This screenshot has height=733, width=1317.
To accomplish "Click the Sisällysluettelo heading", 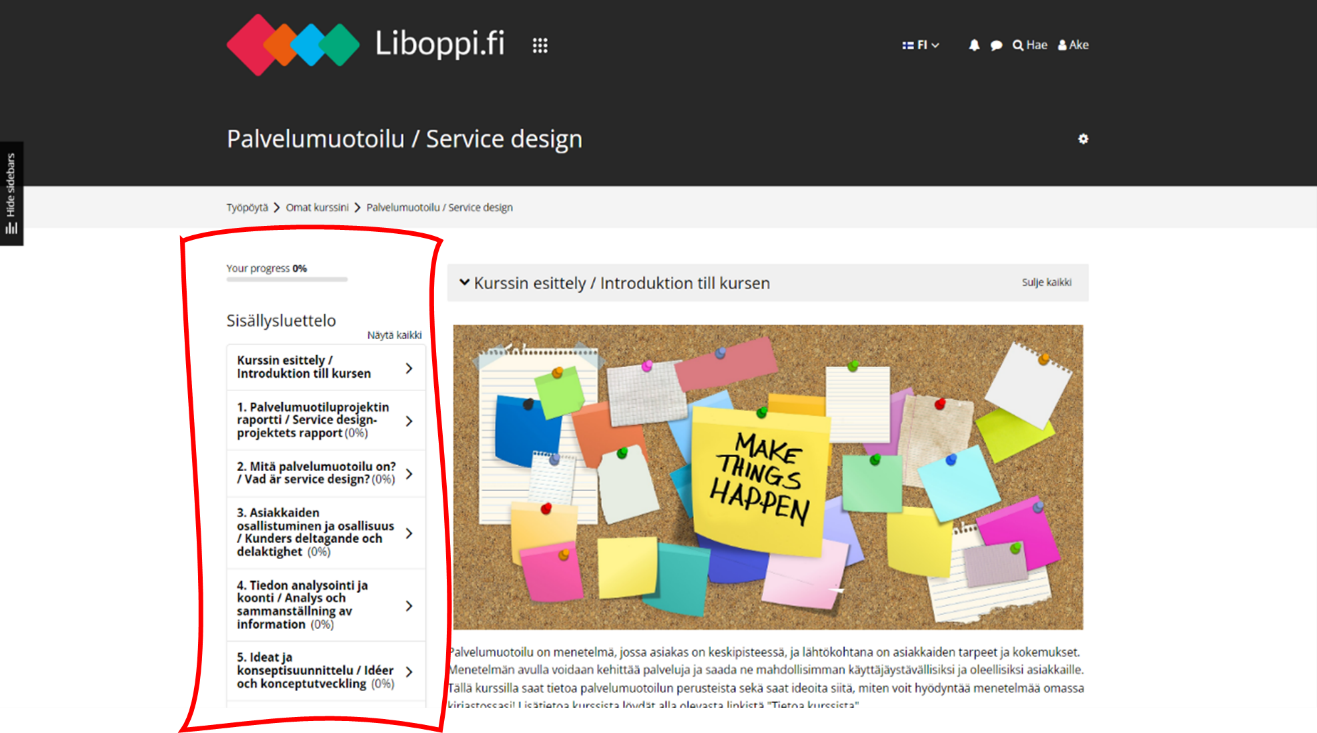I will pos(281,321).
